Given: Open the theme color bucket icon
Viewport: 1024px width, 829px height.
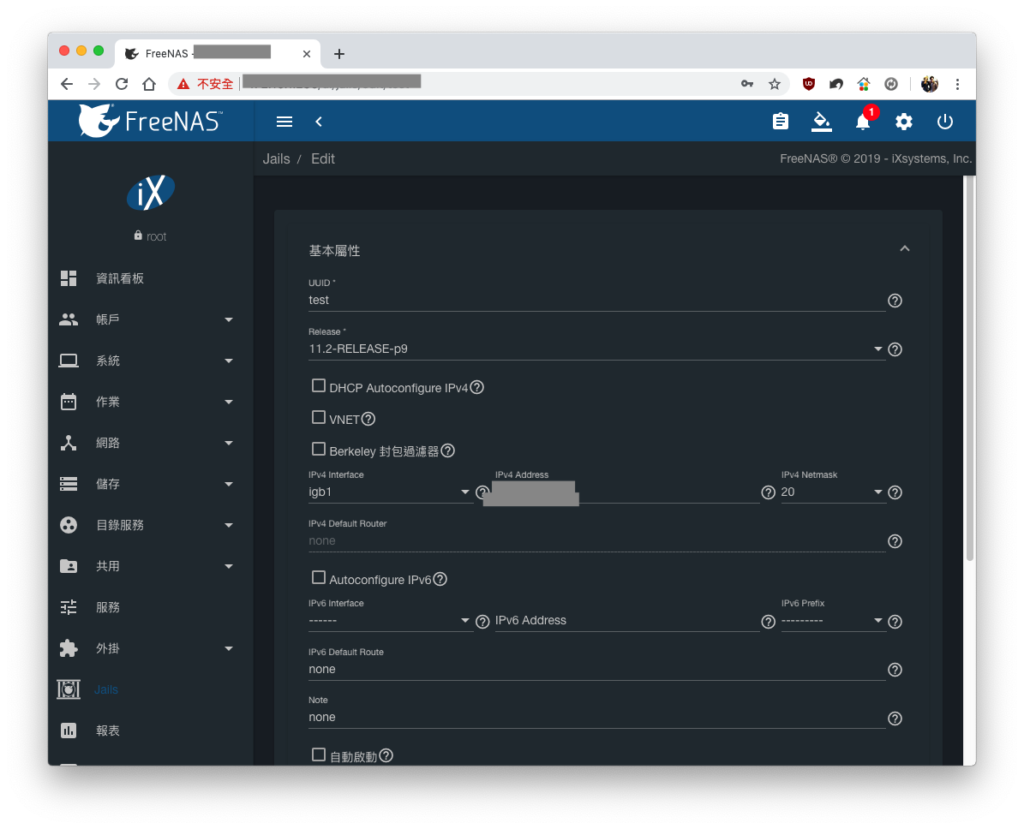Looking at the screenshot, I should coord(822,122).
